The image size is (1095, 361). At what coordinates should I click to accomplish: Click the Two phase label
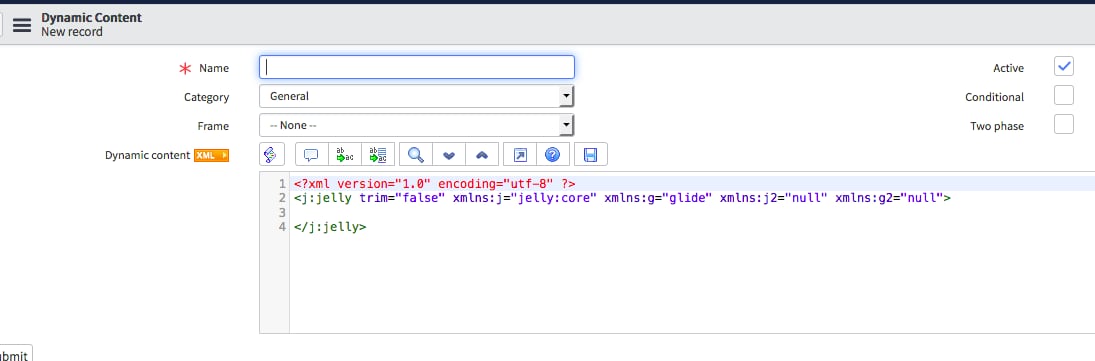click(x=997, y=126)
